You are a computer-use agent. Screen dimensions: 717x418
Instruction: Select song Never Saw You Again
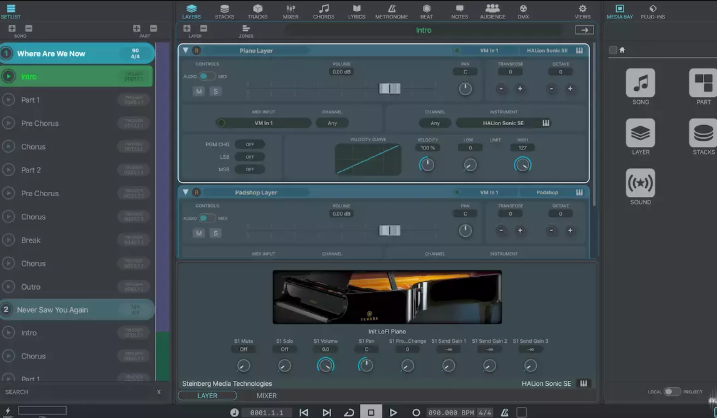tap(77, 310)
